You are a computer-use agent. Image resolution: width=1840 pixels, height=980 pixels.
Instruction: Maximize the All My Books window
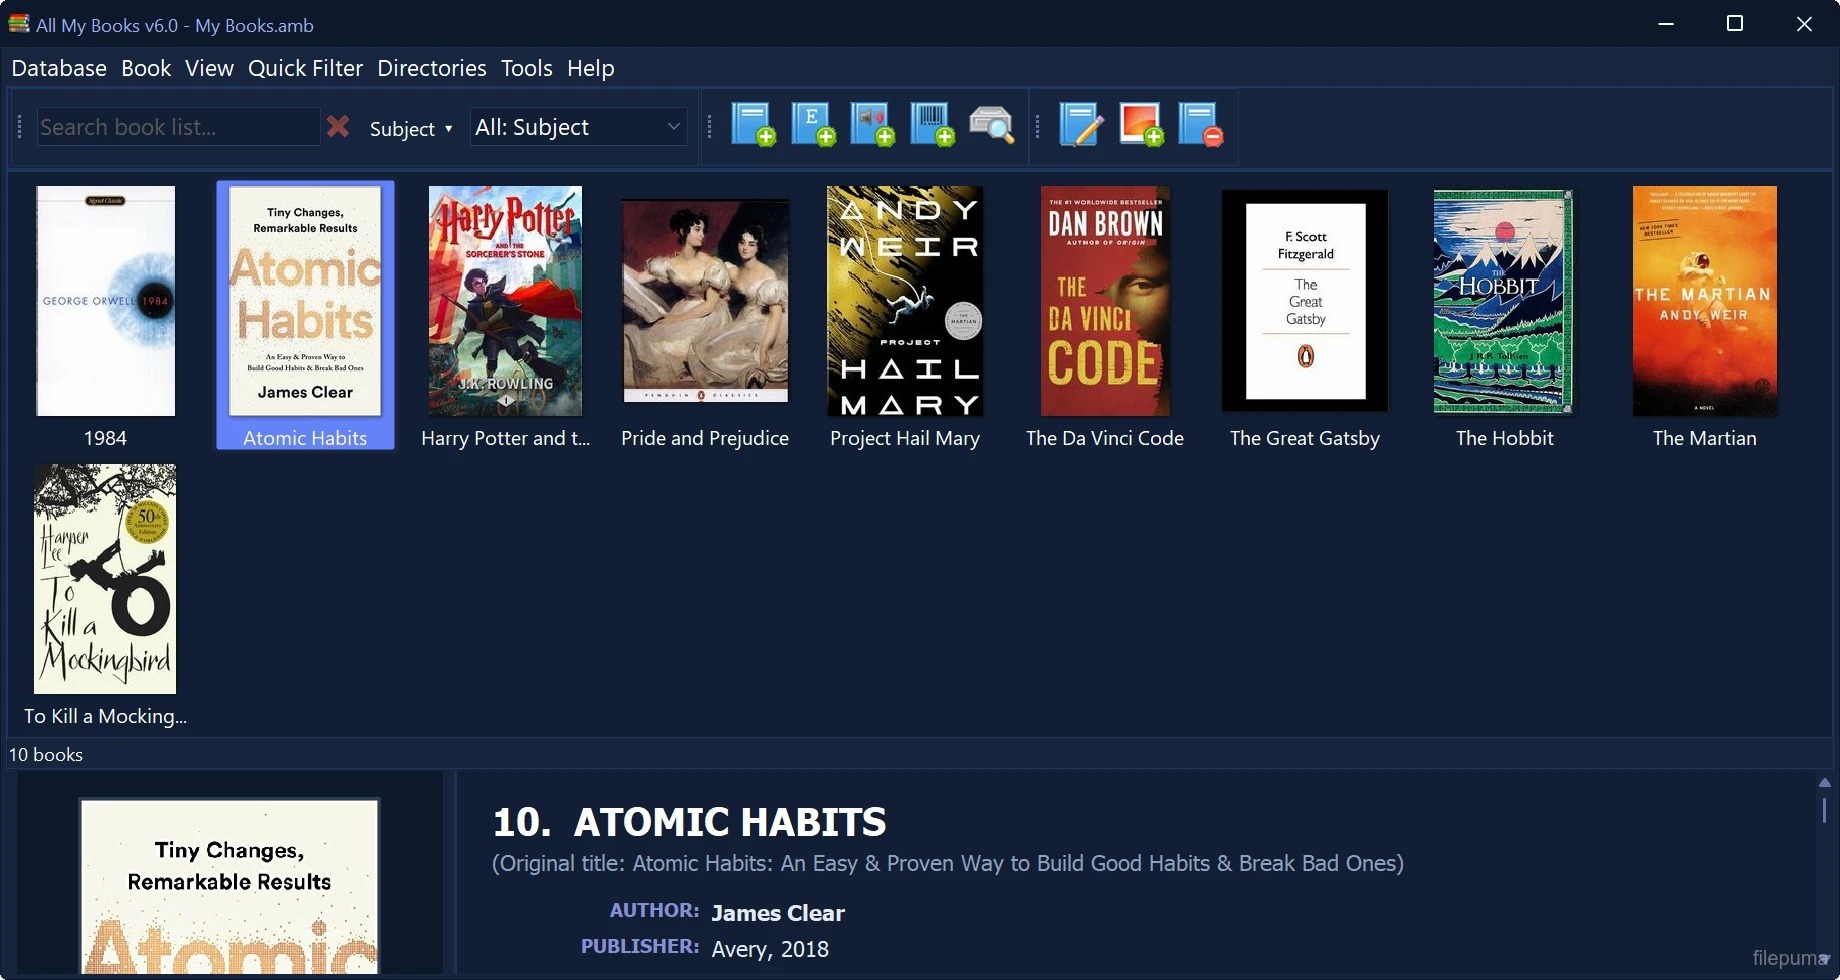[x=1735, y=24]
